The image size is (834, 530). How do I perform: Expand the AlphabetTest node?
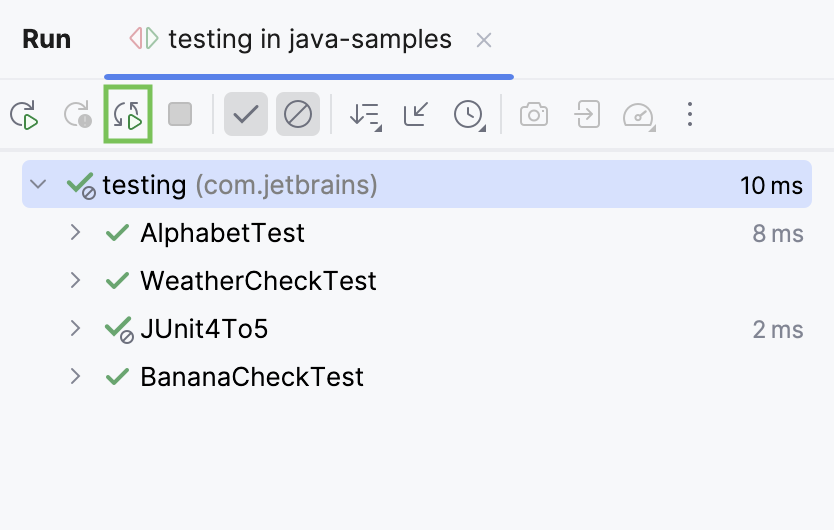(x=75, y=233)
